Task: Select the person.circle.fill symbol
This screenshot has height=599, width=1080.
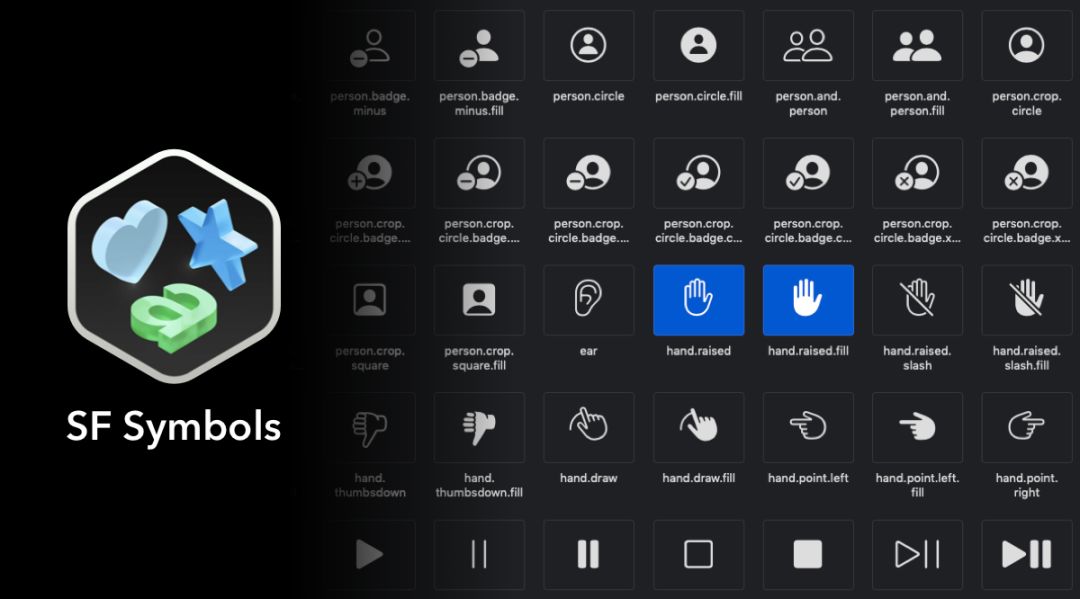Action: (698, 45)
